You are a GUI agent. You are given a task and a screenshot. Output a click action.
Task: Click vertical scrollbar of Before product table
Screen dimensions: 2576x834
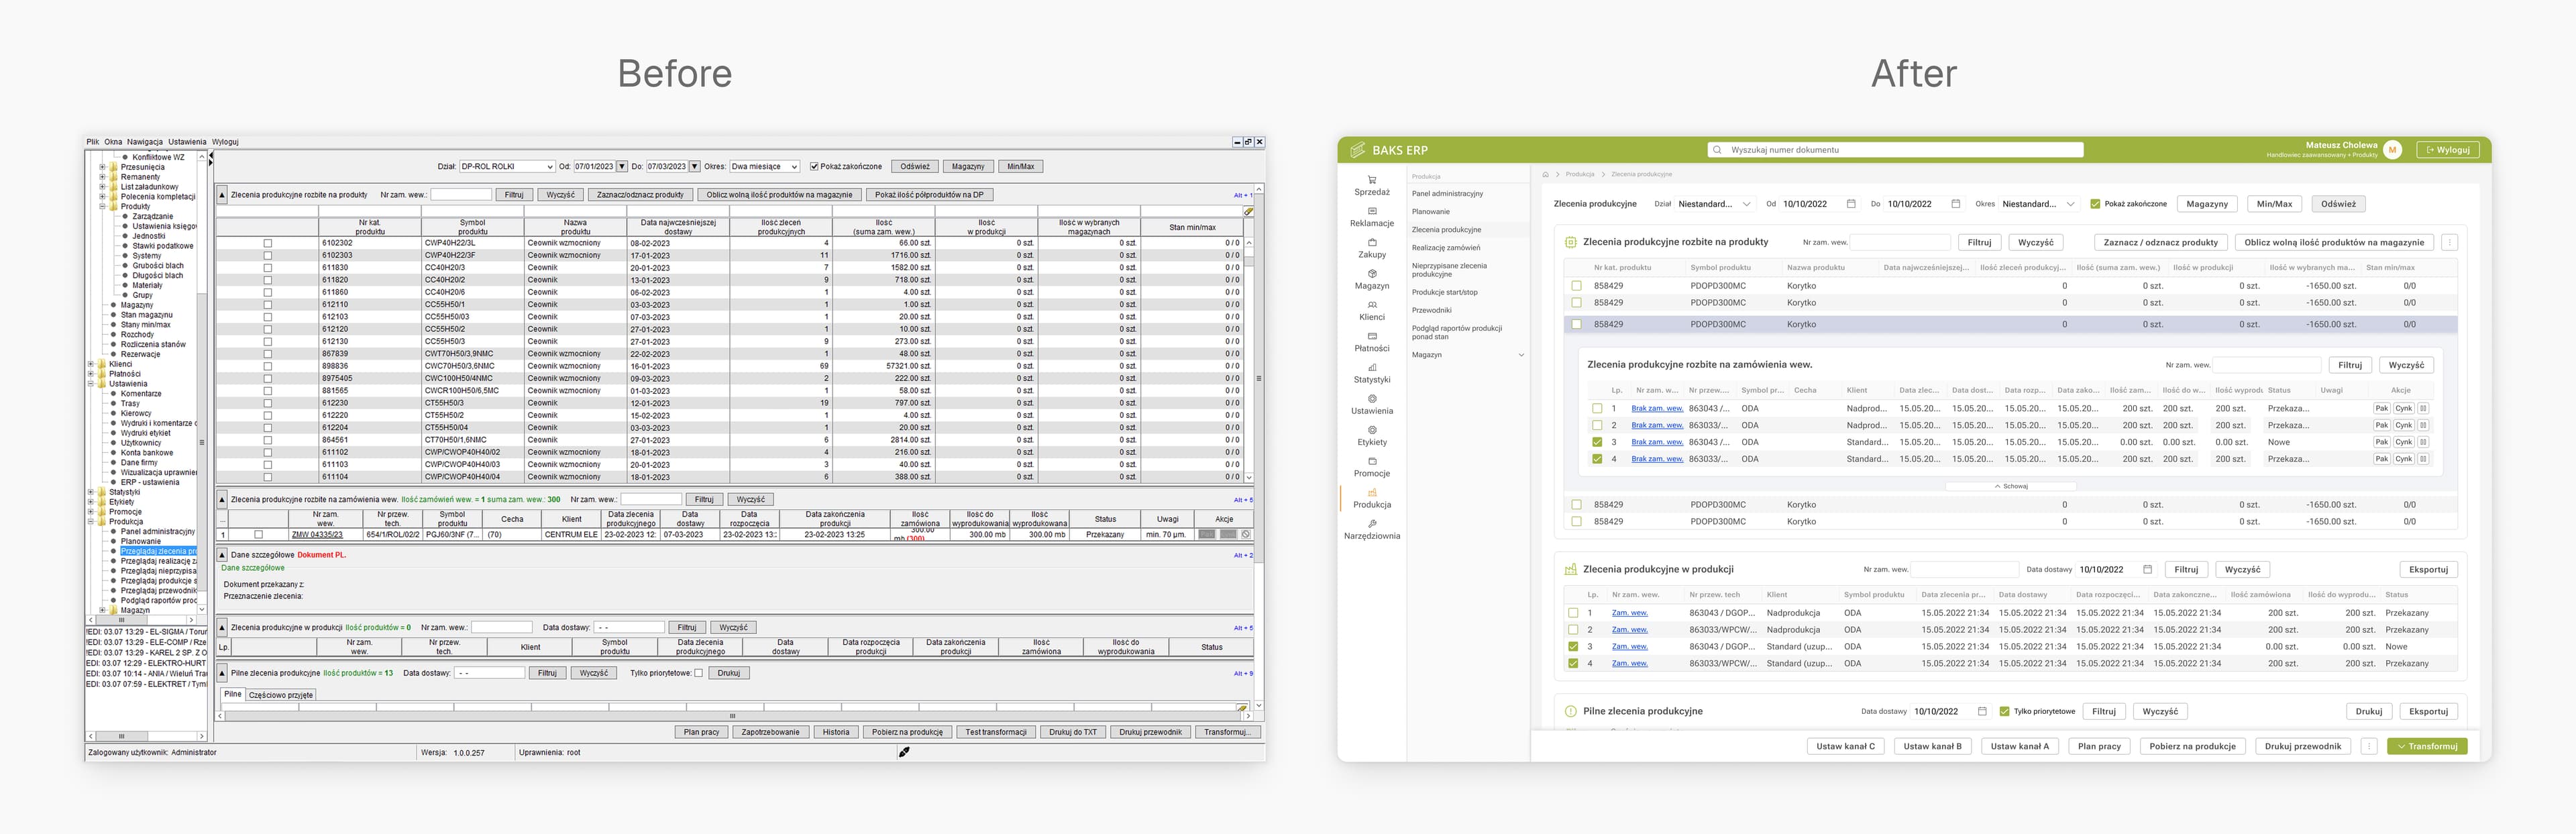[x=1249, y=360]
